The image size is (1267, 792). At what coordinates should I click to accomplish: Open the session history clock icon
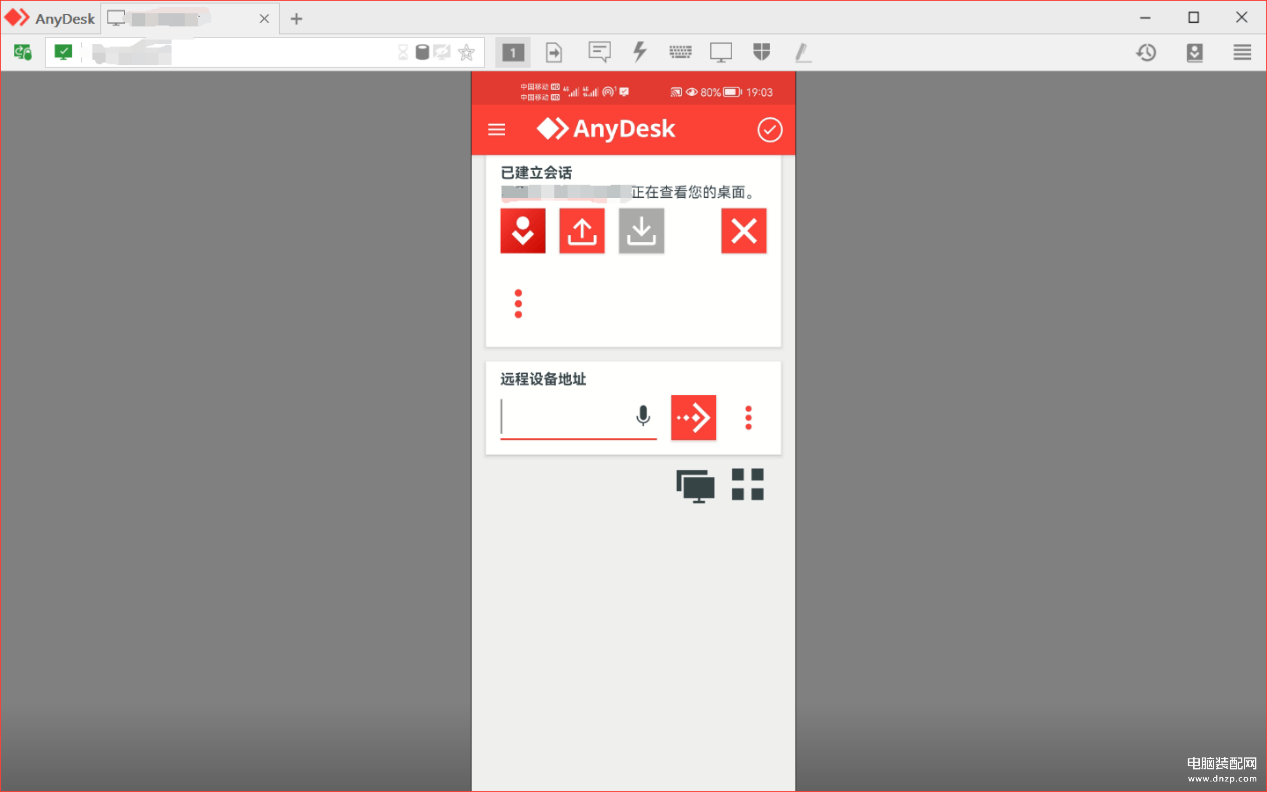1146,52
